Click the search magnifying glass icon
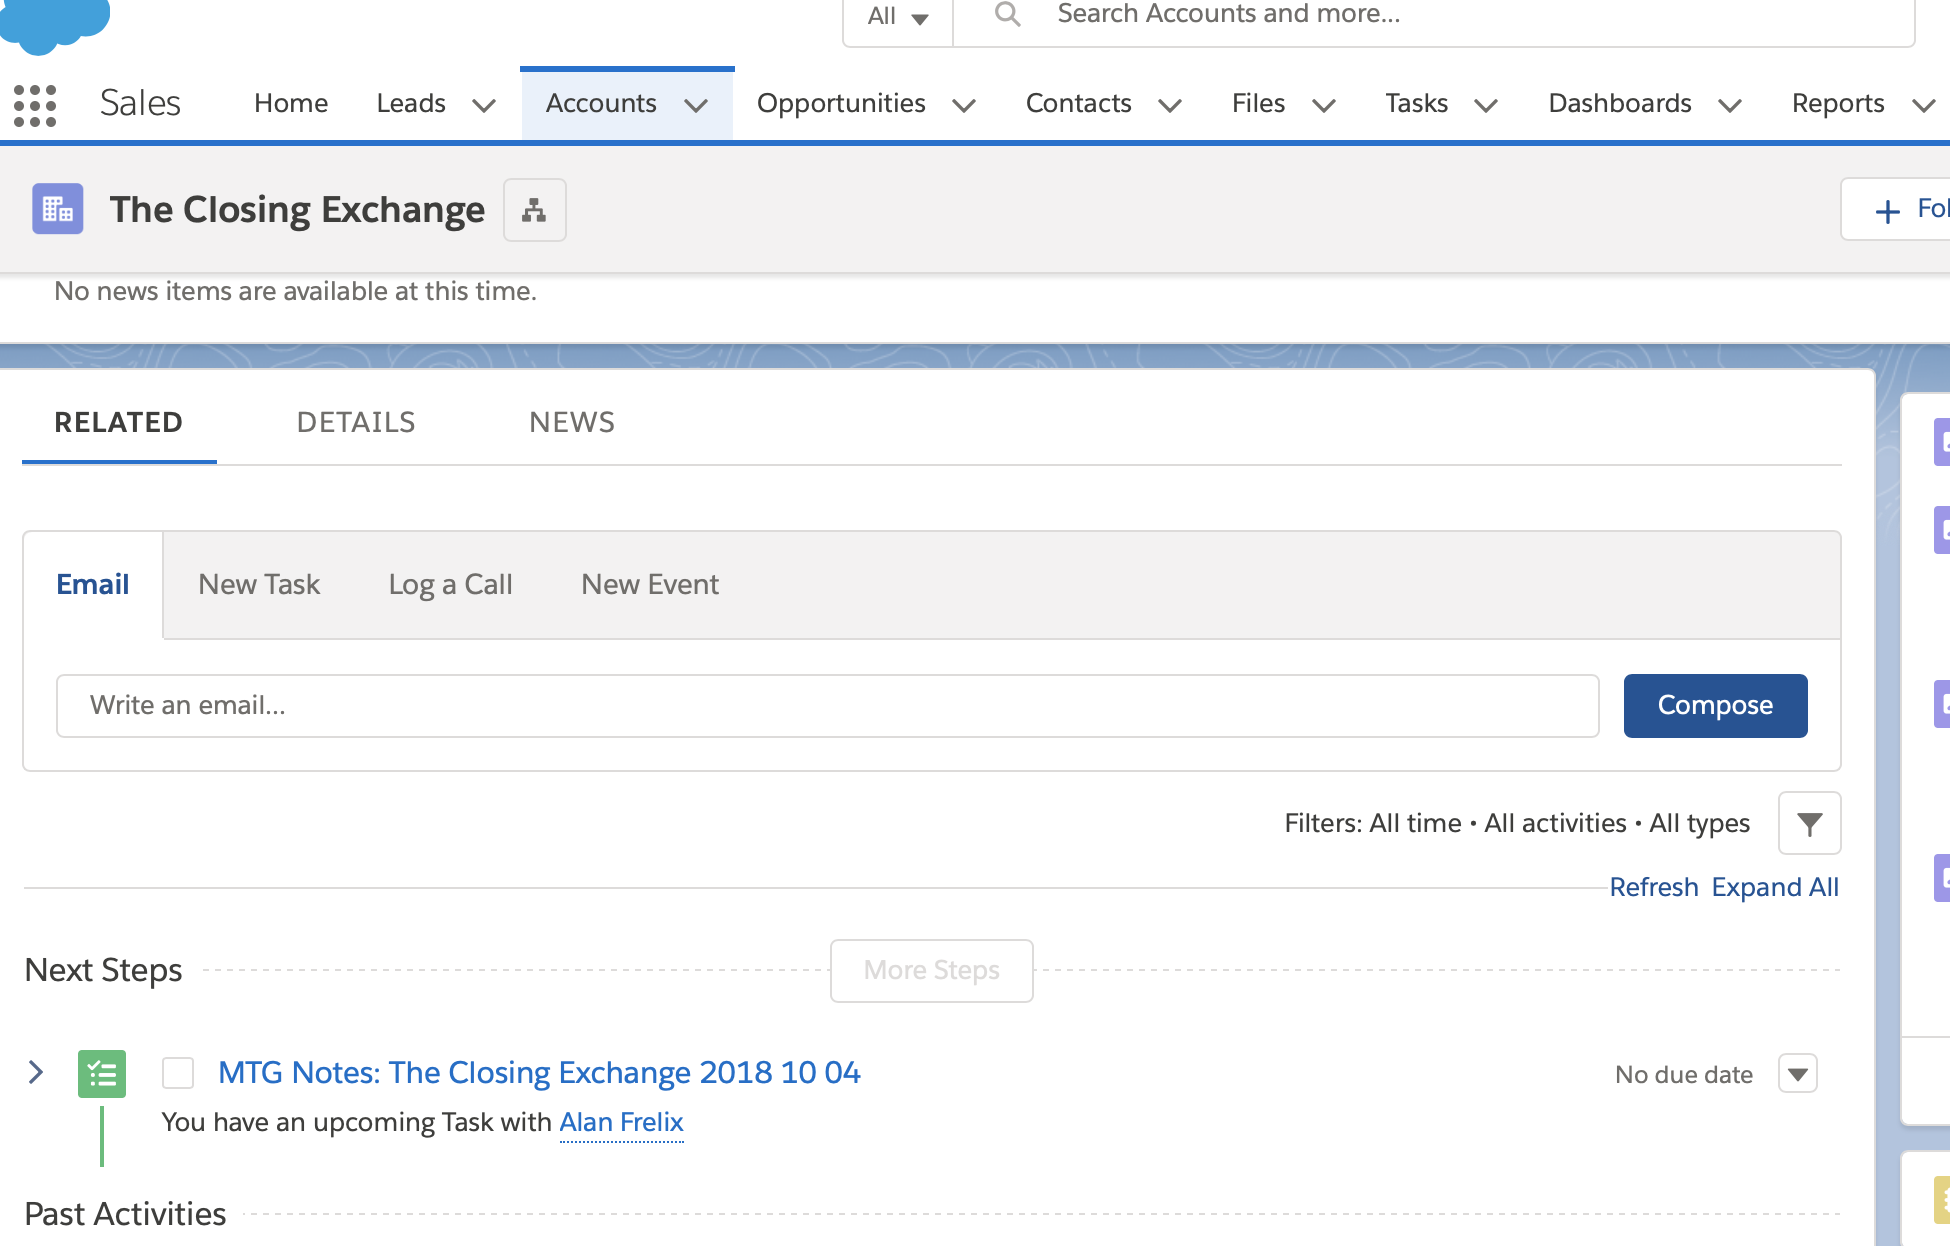This screenshot has height=1246, width=1950. [1007, 14]
